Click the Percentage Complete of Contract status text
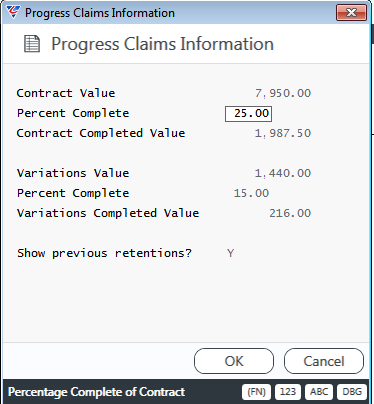This screenshot has width=374, height=404. (x=96, y=392)
